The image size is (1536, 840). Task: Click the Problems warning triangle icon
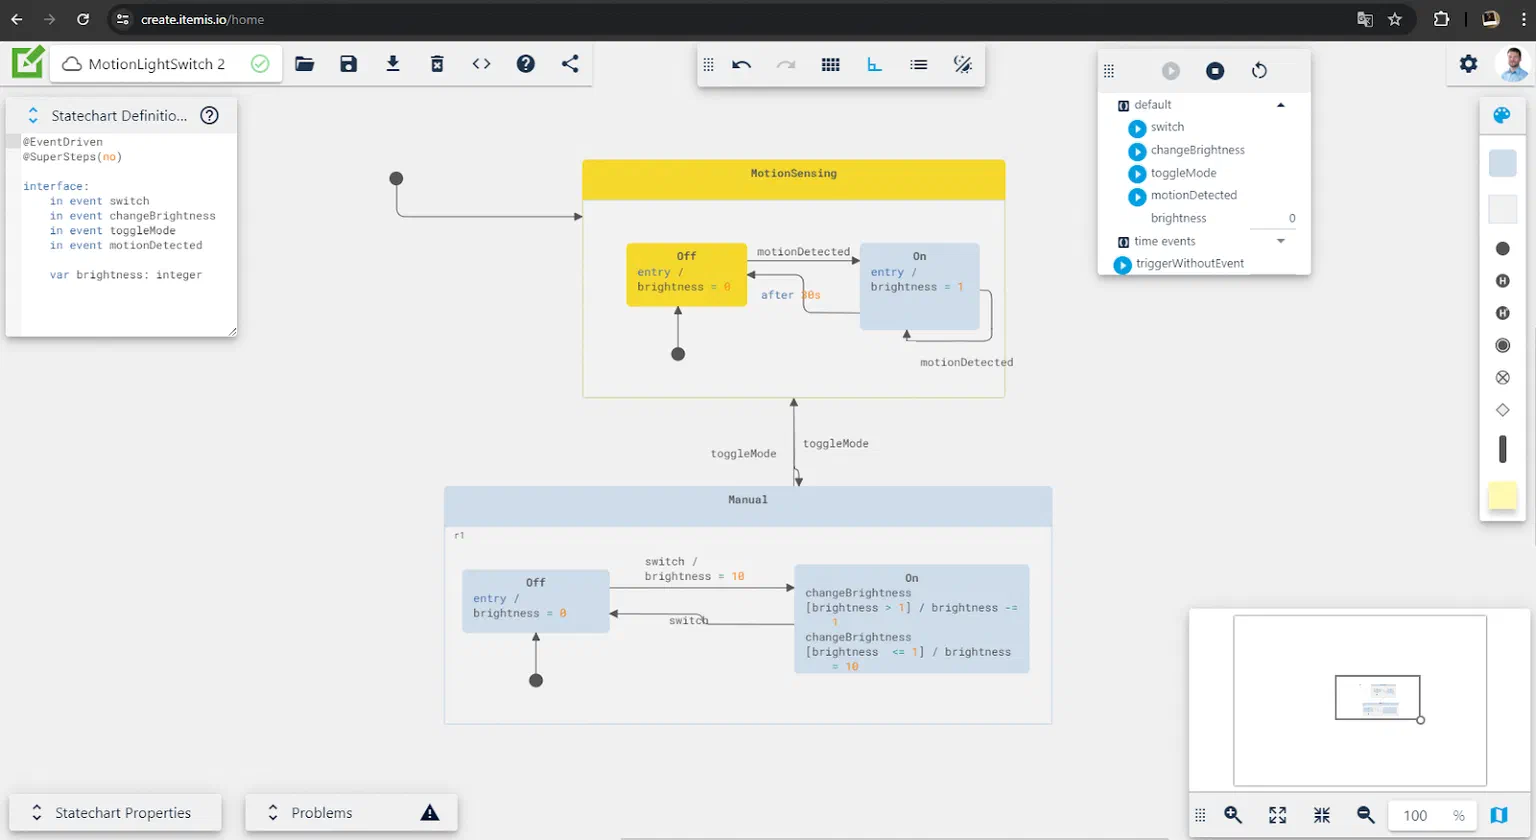(430, 813)
